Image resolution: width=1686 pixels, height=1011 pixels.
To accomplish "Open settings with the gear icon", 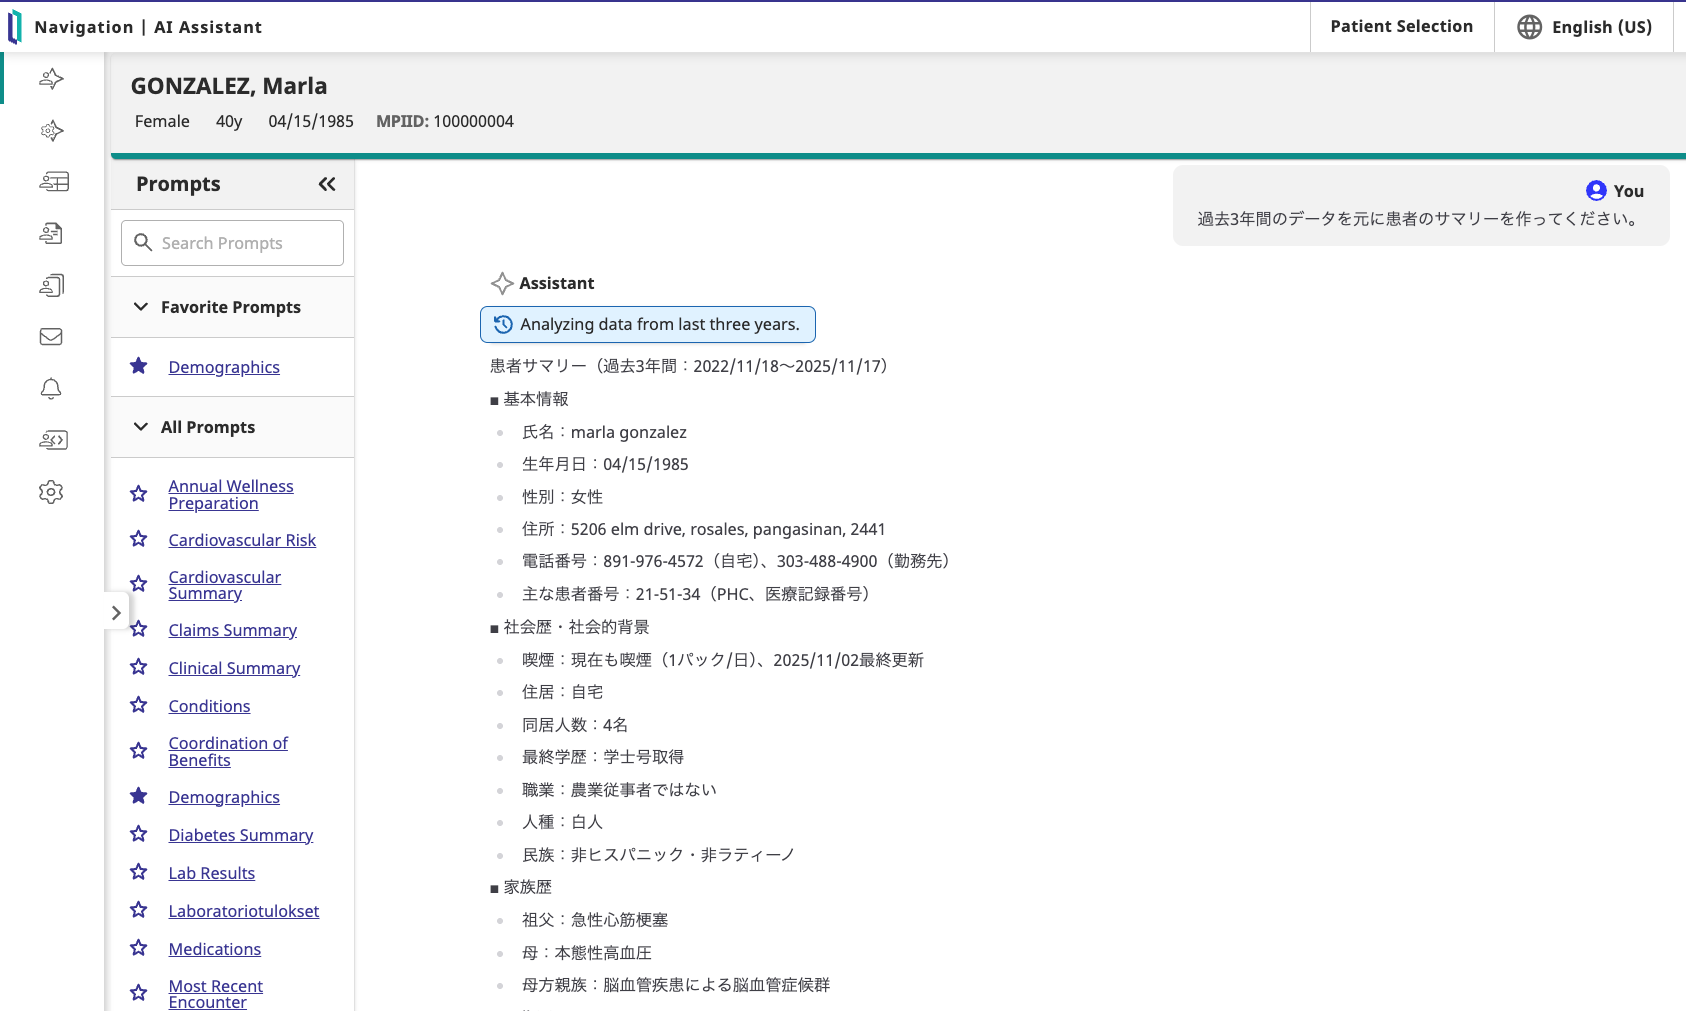I will click(51, 491).
